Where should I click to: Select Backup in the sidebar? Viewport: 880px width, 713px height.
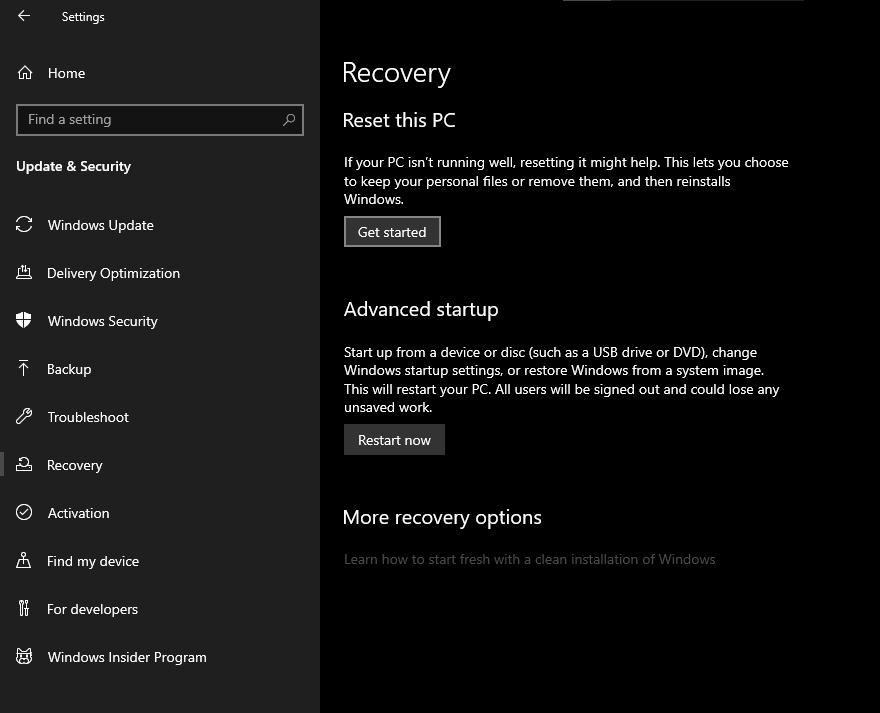[x=69, y=369]
